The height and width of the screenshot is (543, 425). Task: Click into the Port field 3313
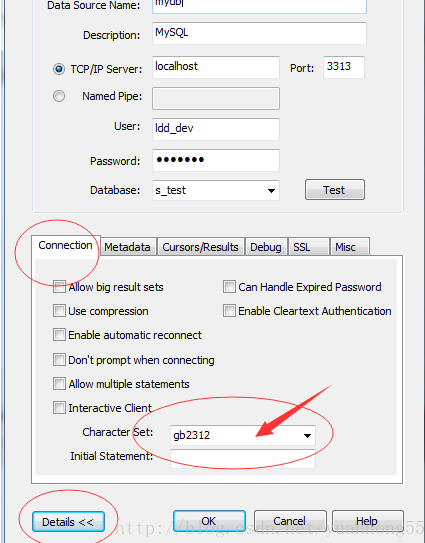point(344,67)
